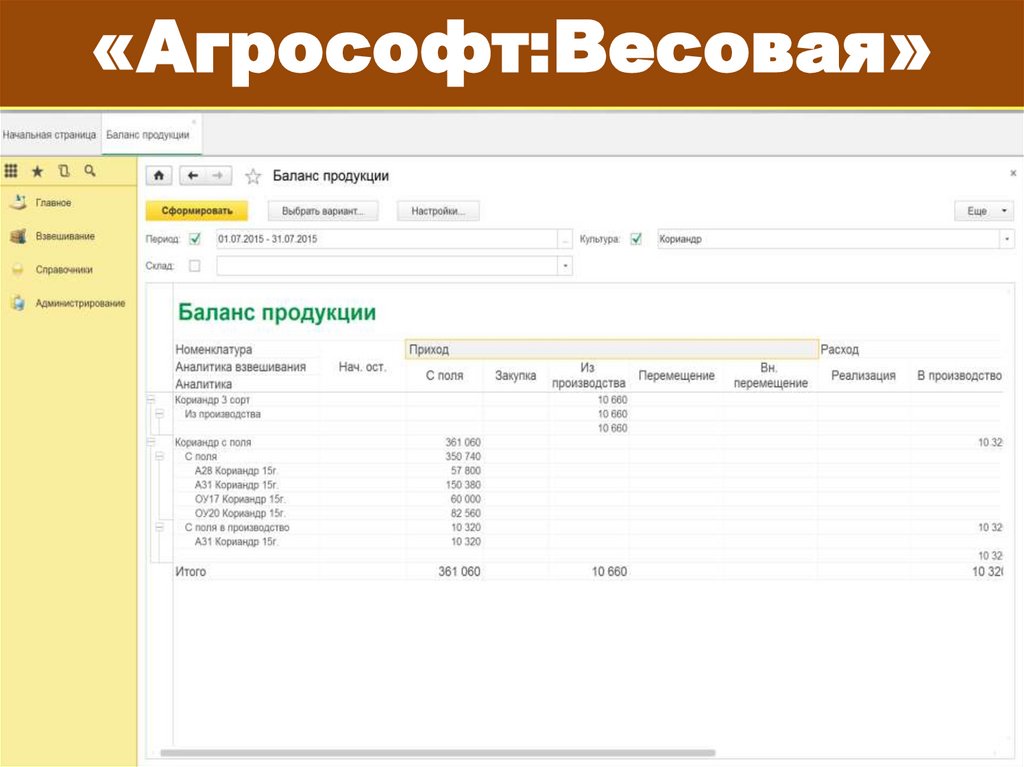Screen dimensions: 1024x767
Task: Navigate forward with the right arrow
Action: point(217,175)
